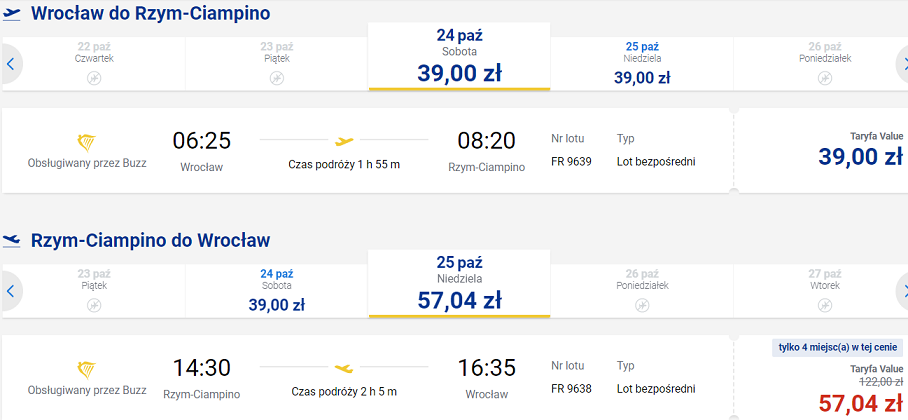Image resolution: width=908 pixels, height=420 pixels.
Task: Click the Ryanair harp logo on flight FR 9639
Action: pos(87,142)
